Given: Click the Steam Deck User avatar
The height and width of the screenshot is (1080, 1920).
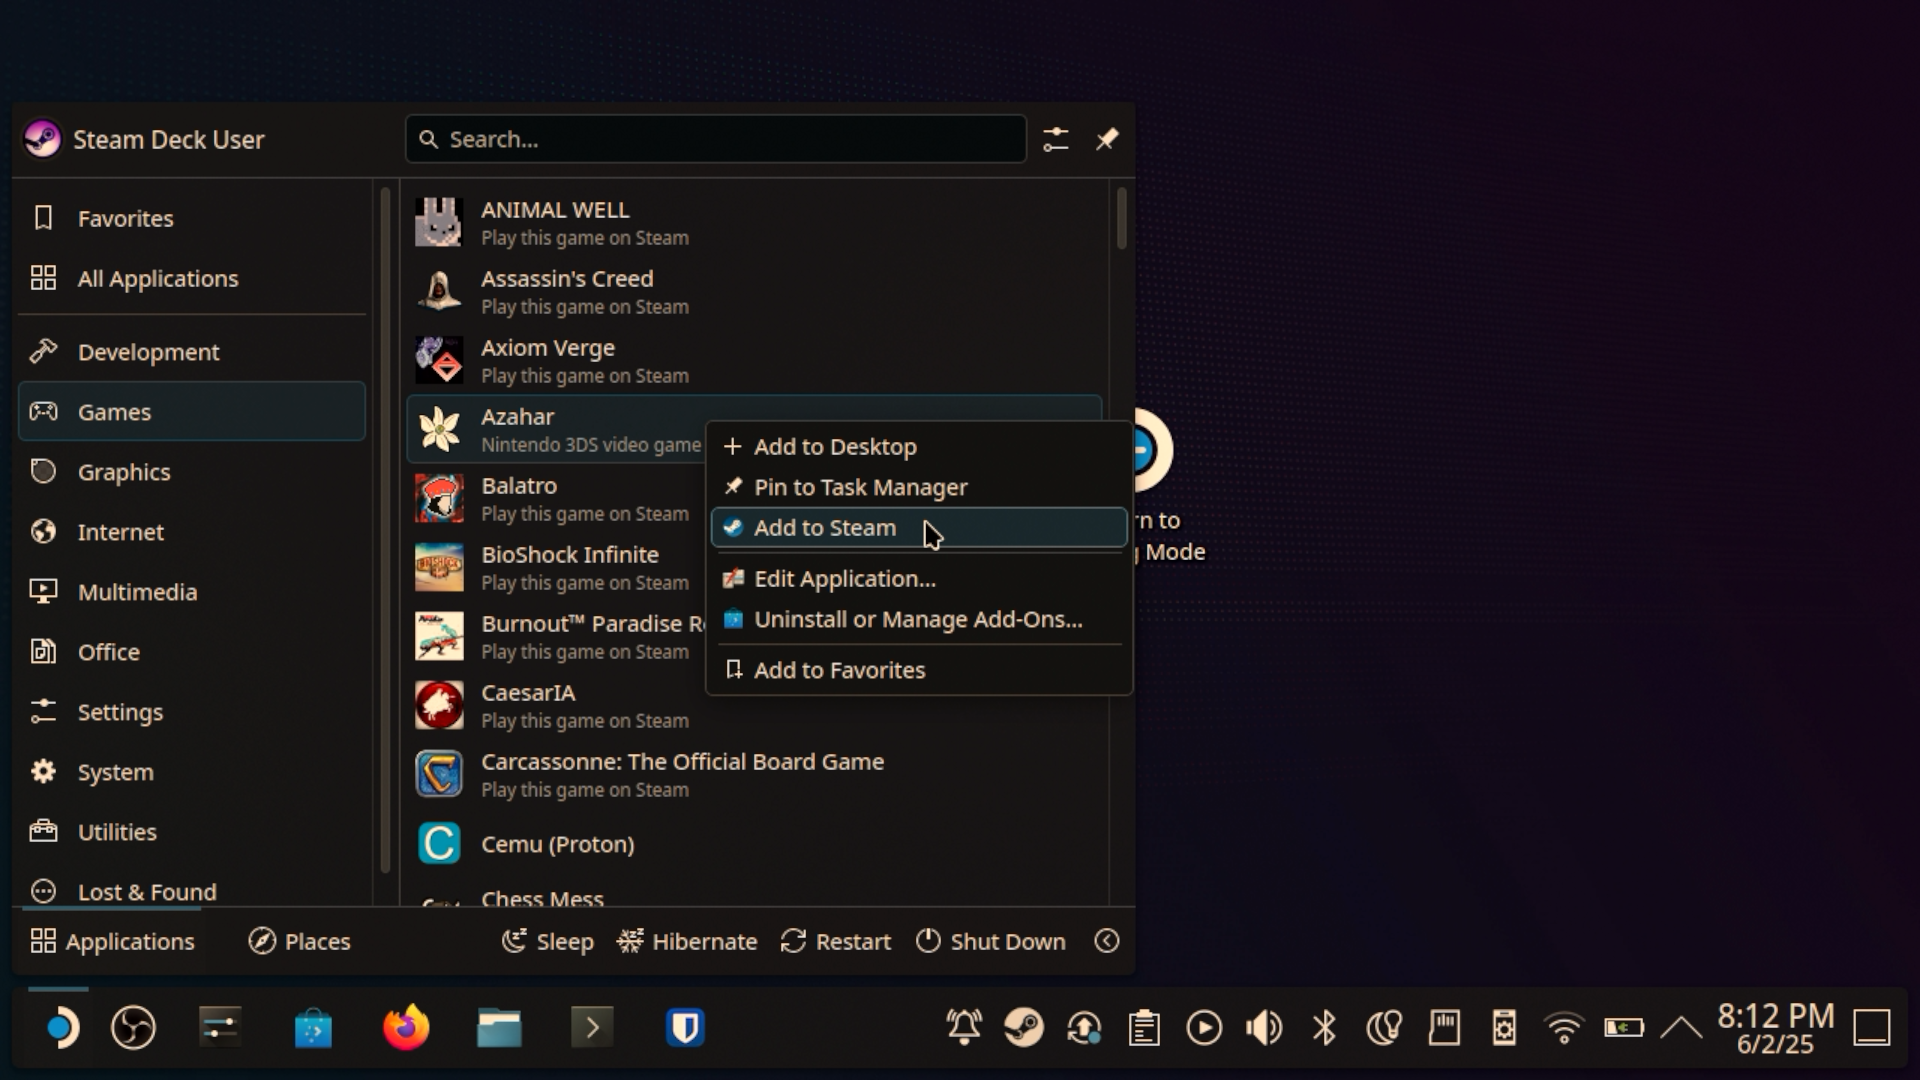Looking at the screenshot, I should tap(43, 139).
